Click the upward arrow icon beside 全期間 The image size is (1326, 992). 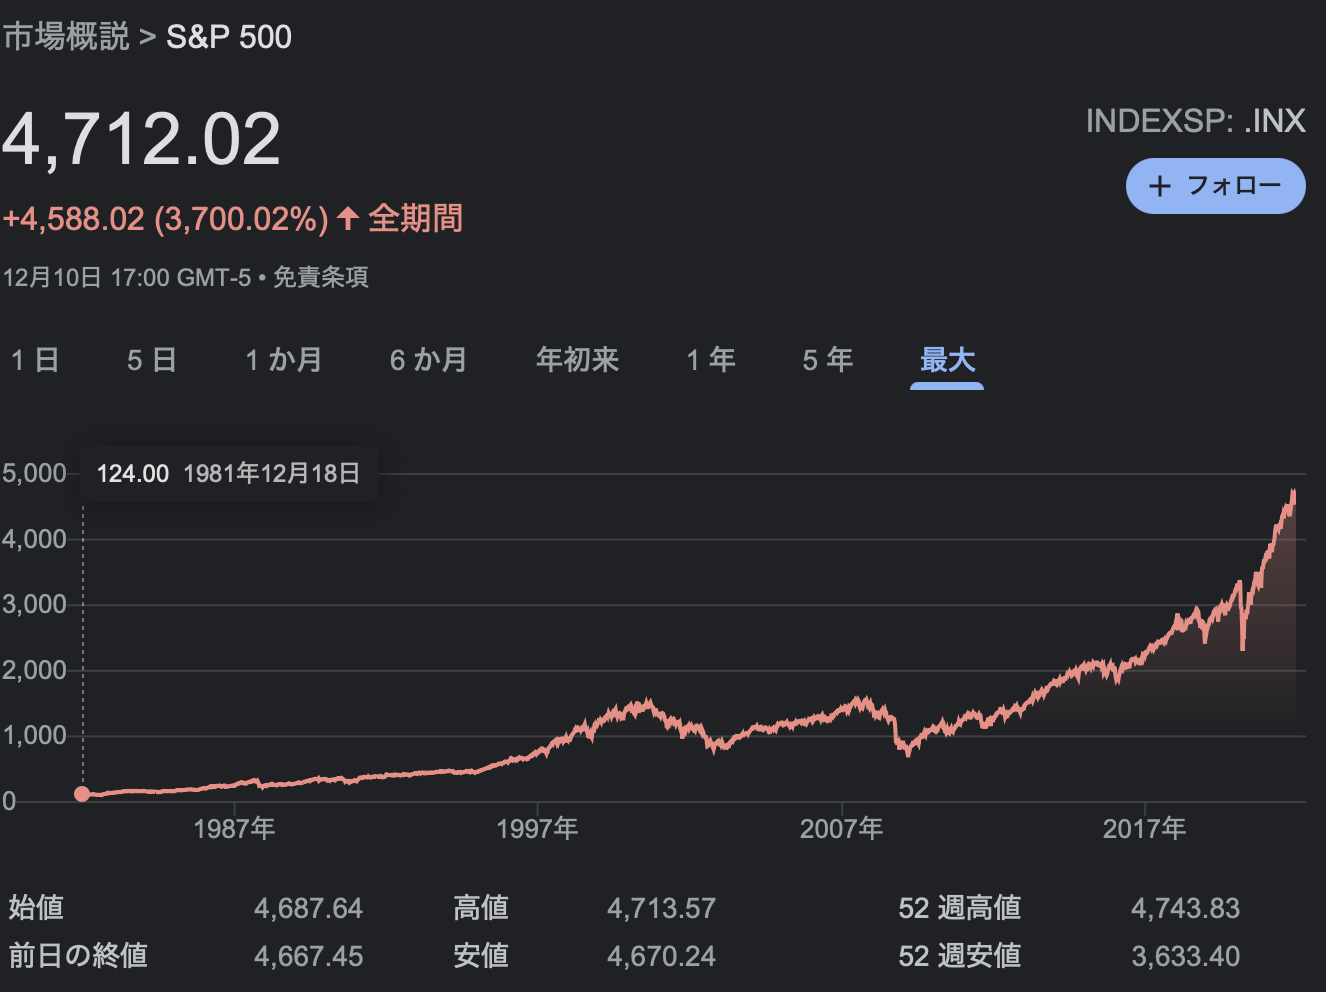point(348,218)
